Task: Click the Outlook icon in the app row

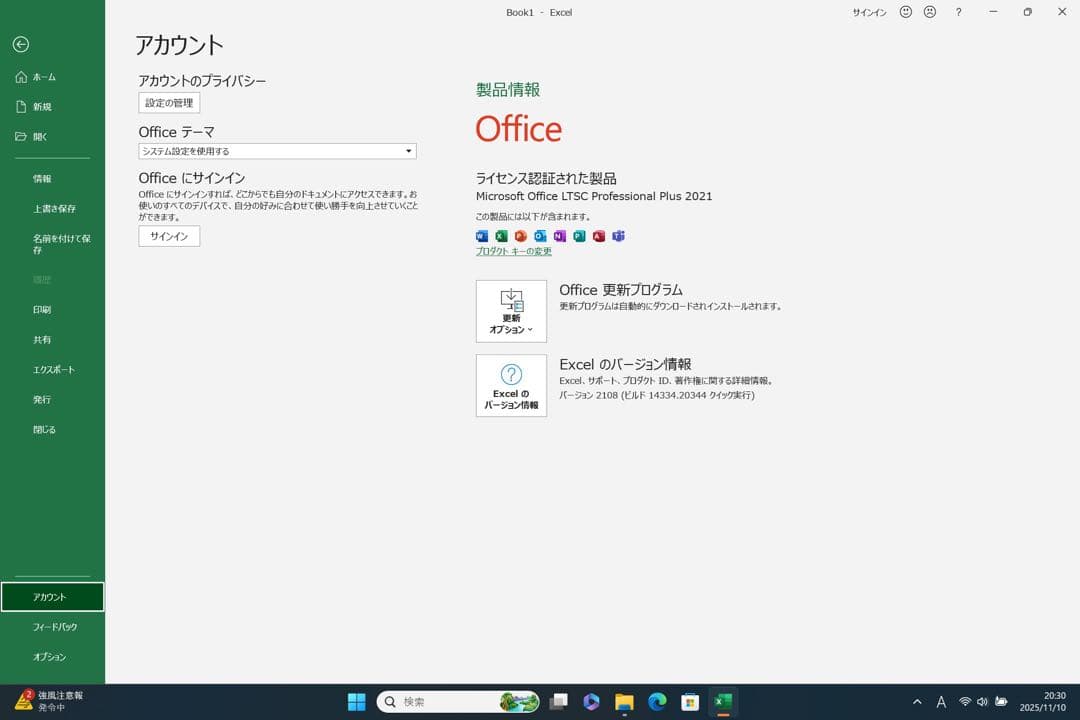Action: click(x=540, y=236)
